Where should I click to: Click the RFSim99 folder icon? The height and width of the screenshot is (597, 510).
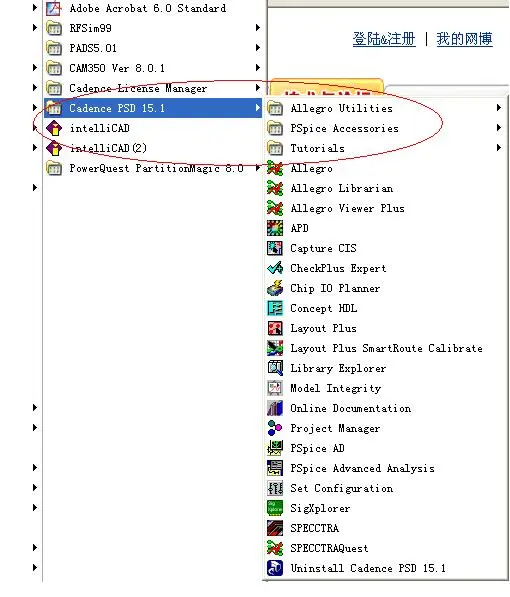coord(54,28)
